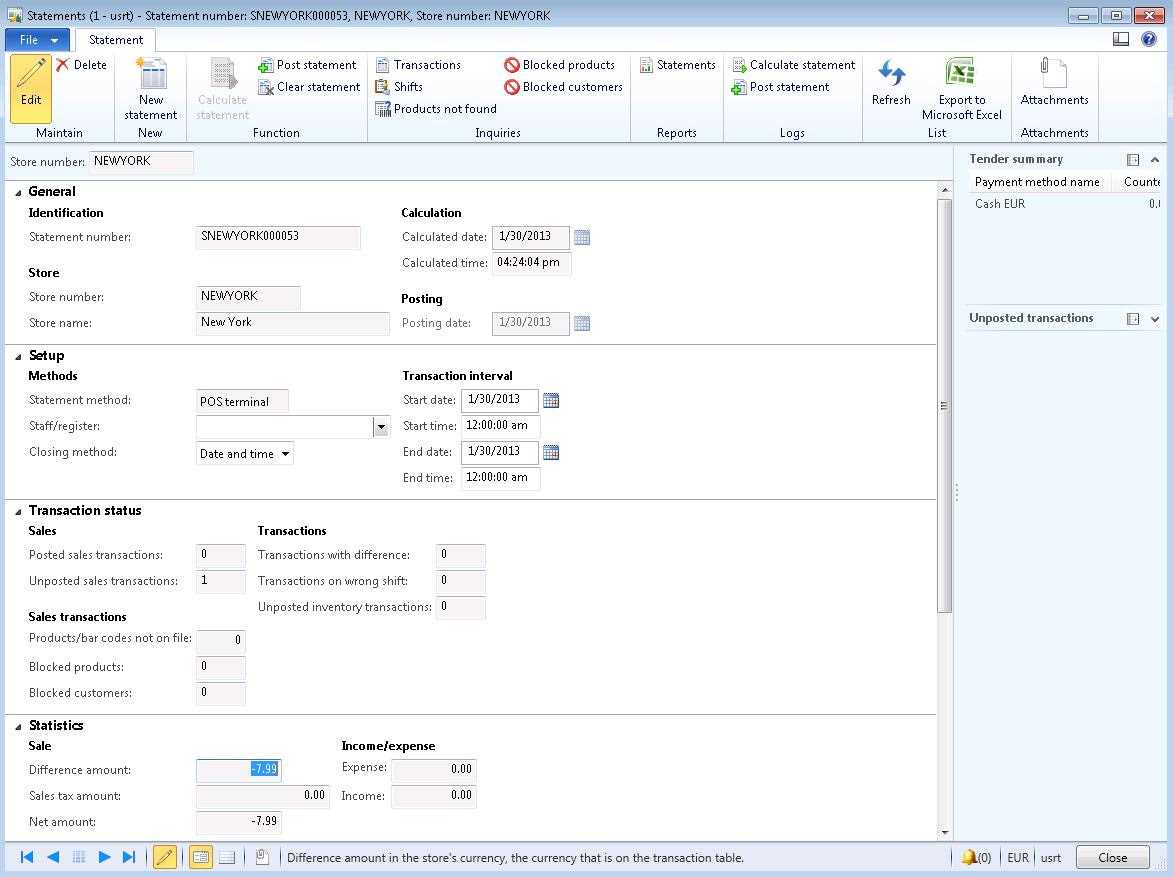Open the Staff/register dropdown
This screenshot has width=1173, height=877.
[x=380, y=427]
